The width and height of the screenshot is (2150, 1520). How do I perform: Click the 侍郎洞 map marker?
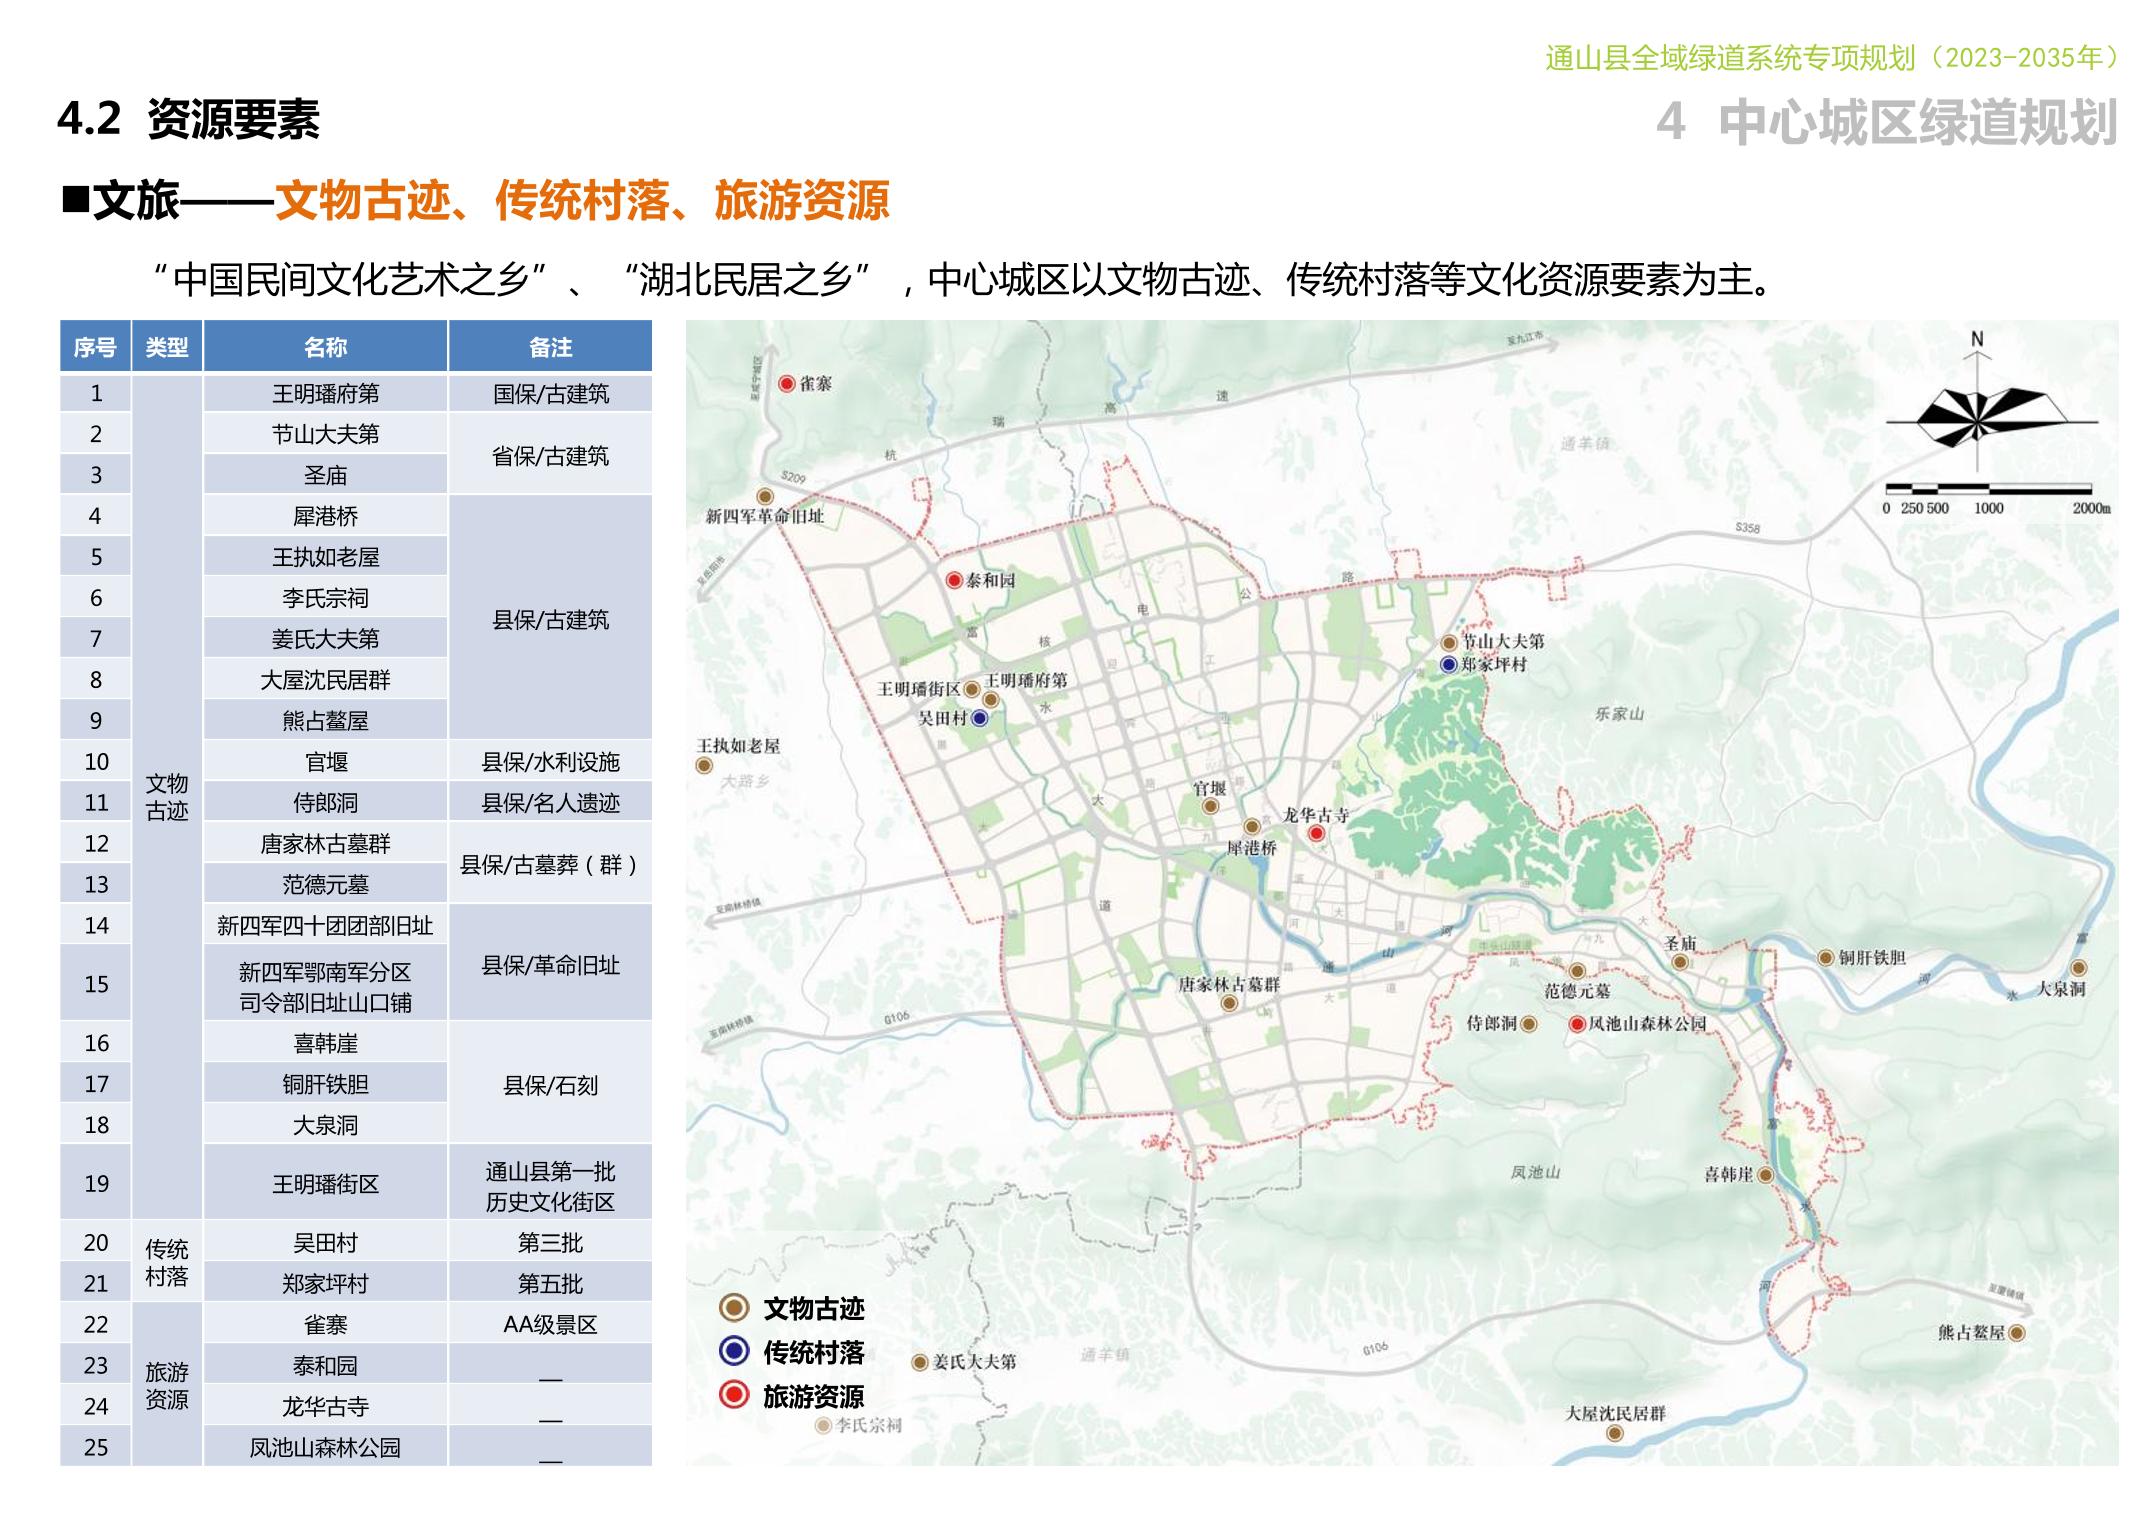(x=1528, y=1024)
